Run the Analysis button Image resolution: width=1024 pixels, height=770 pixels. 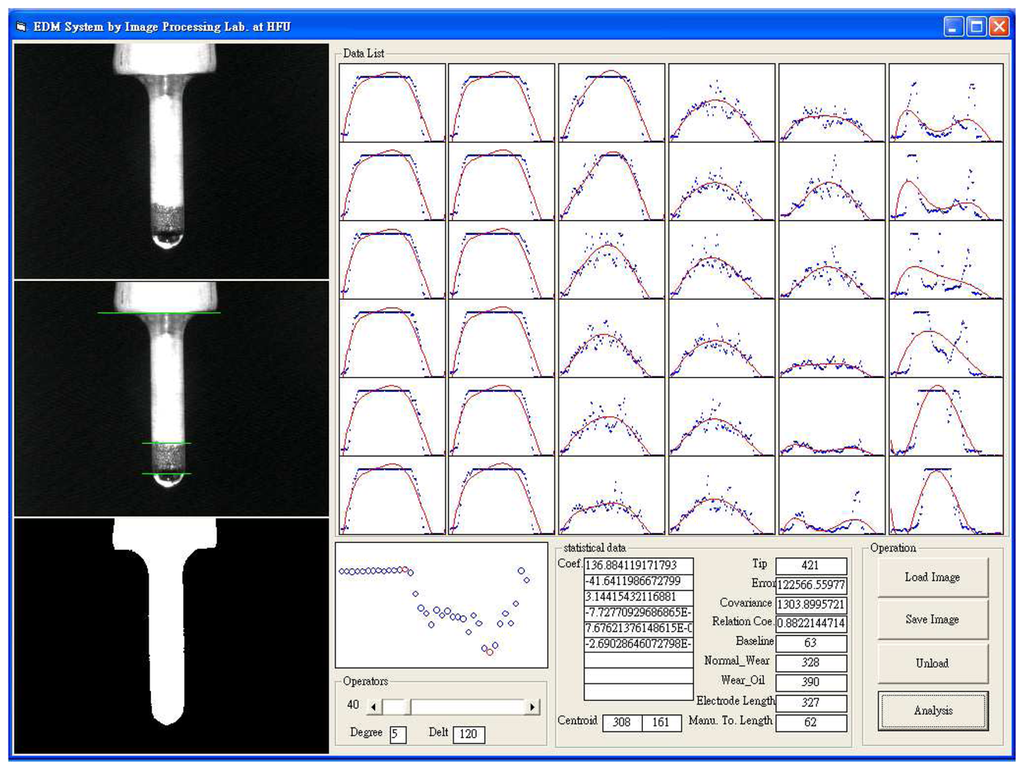931,711
